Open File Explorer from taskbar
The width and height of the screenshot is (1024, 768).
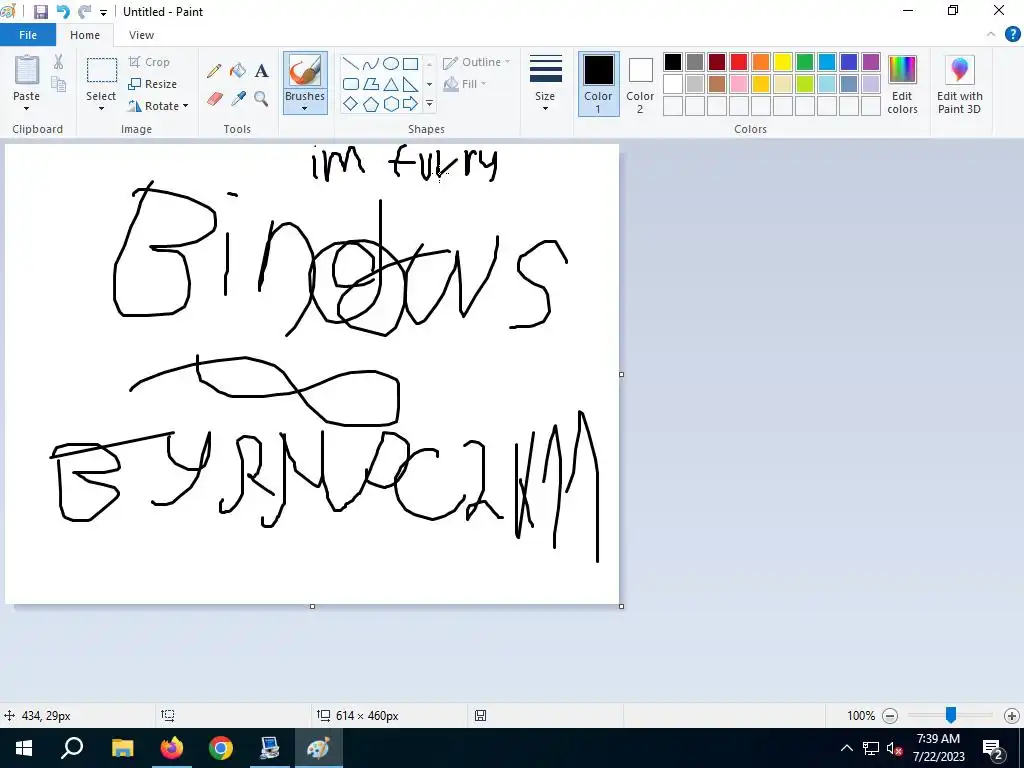pyautogui.click(x=122, y=748)
